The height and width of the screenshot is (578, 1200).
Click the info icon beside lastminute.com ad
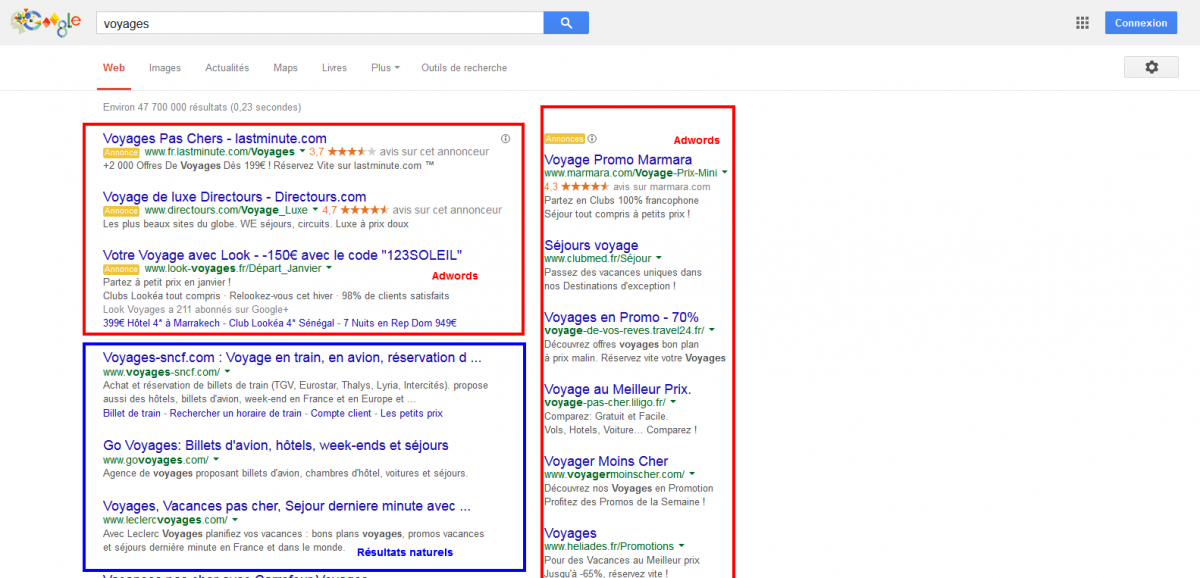[506, 138]
